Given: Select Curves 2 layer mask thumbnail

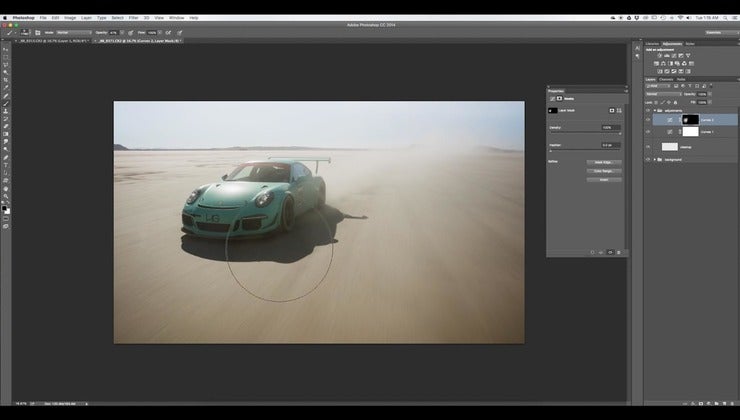Looking at the screenshot, I should click(690, 120).
